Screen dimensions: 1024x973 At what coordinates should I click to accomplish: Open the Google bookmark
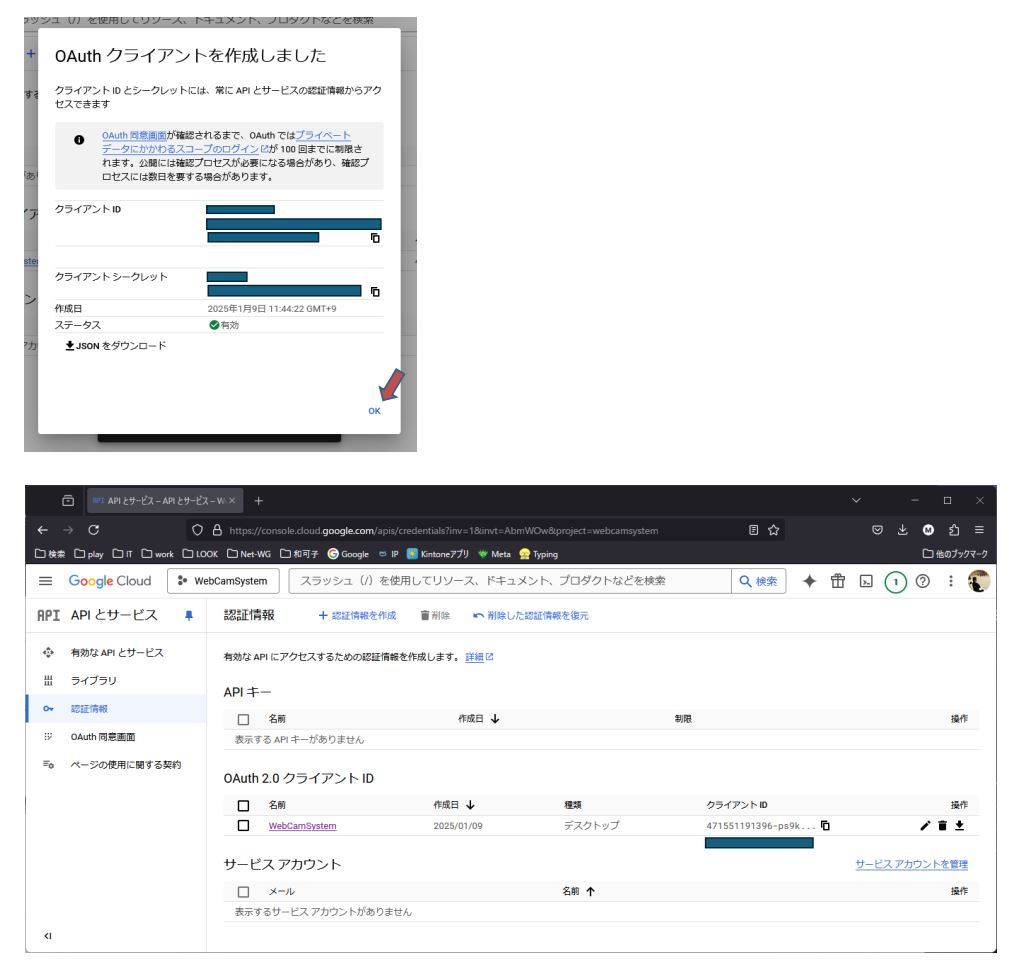348,554
